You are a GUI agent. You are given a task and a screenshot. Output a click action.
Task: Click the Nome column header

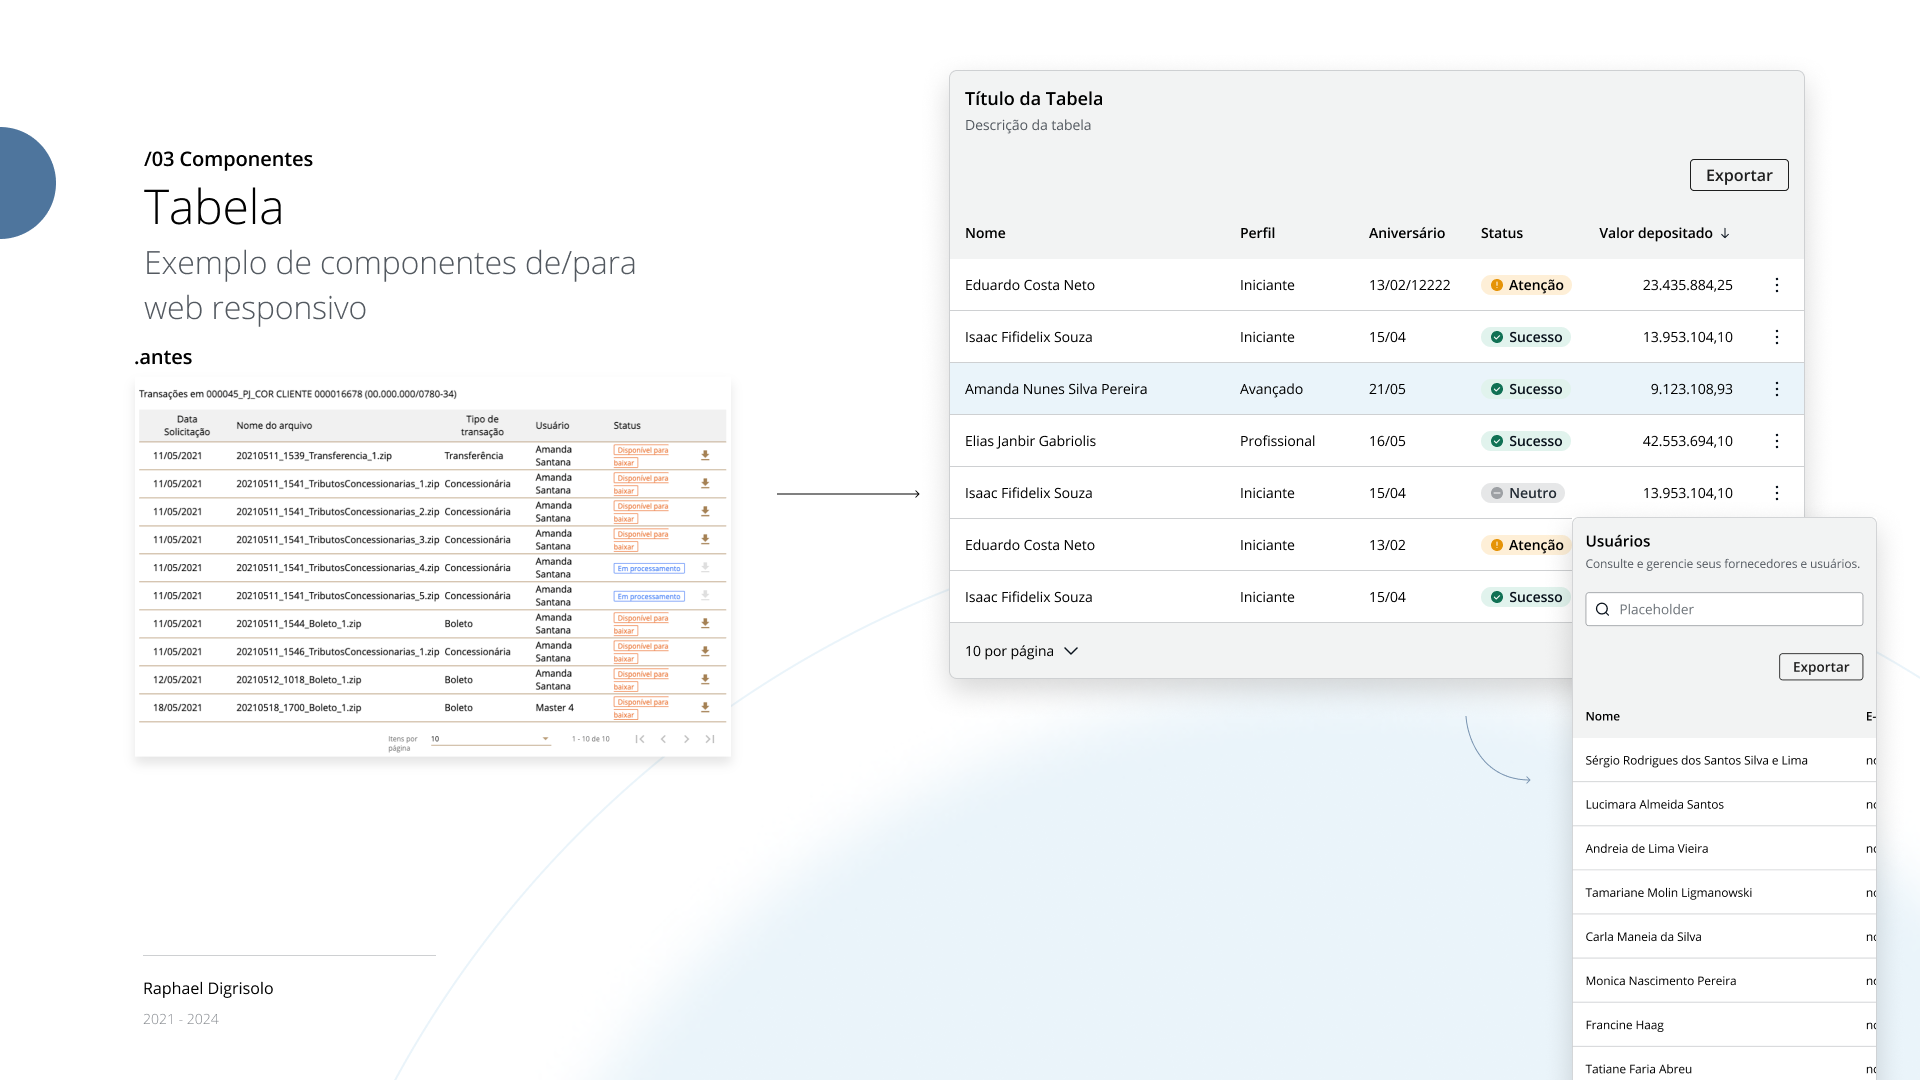(985, 233)
